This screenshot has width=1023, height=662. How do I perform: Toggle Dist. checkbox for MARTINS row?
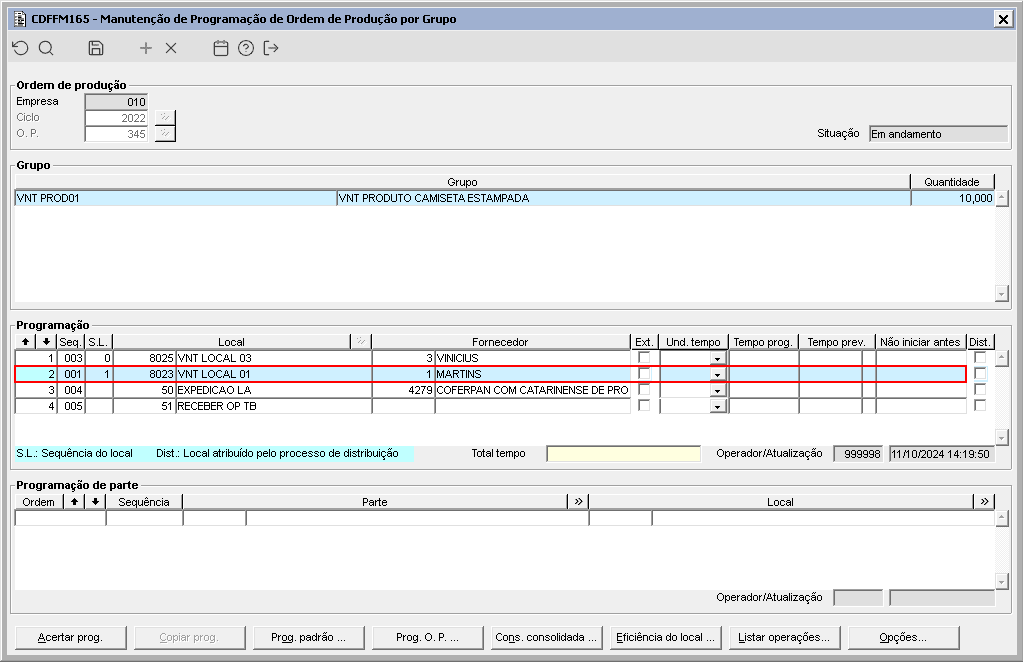click(980, 374)
